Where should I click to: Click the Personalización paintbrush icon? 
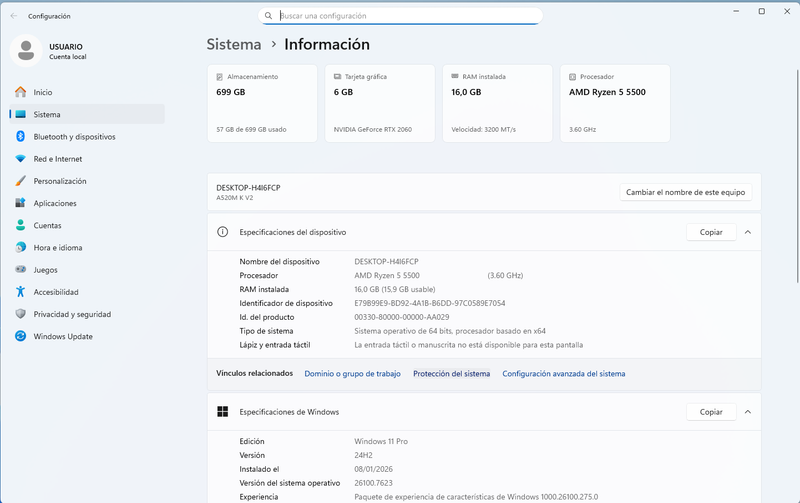pyautogui.click(x=20, y=181)
